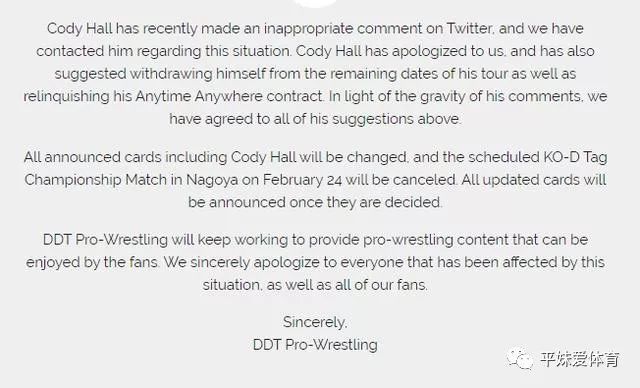Click the word Twitter in first paragraph
The width and height of the screenshot is (640, 388).
470,29
